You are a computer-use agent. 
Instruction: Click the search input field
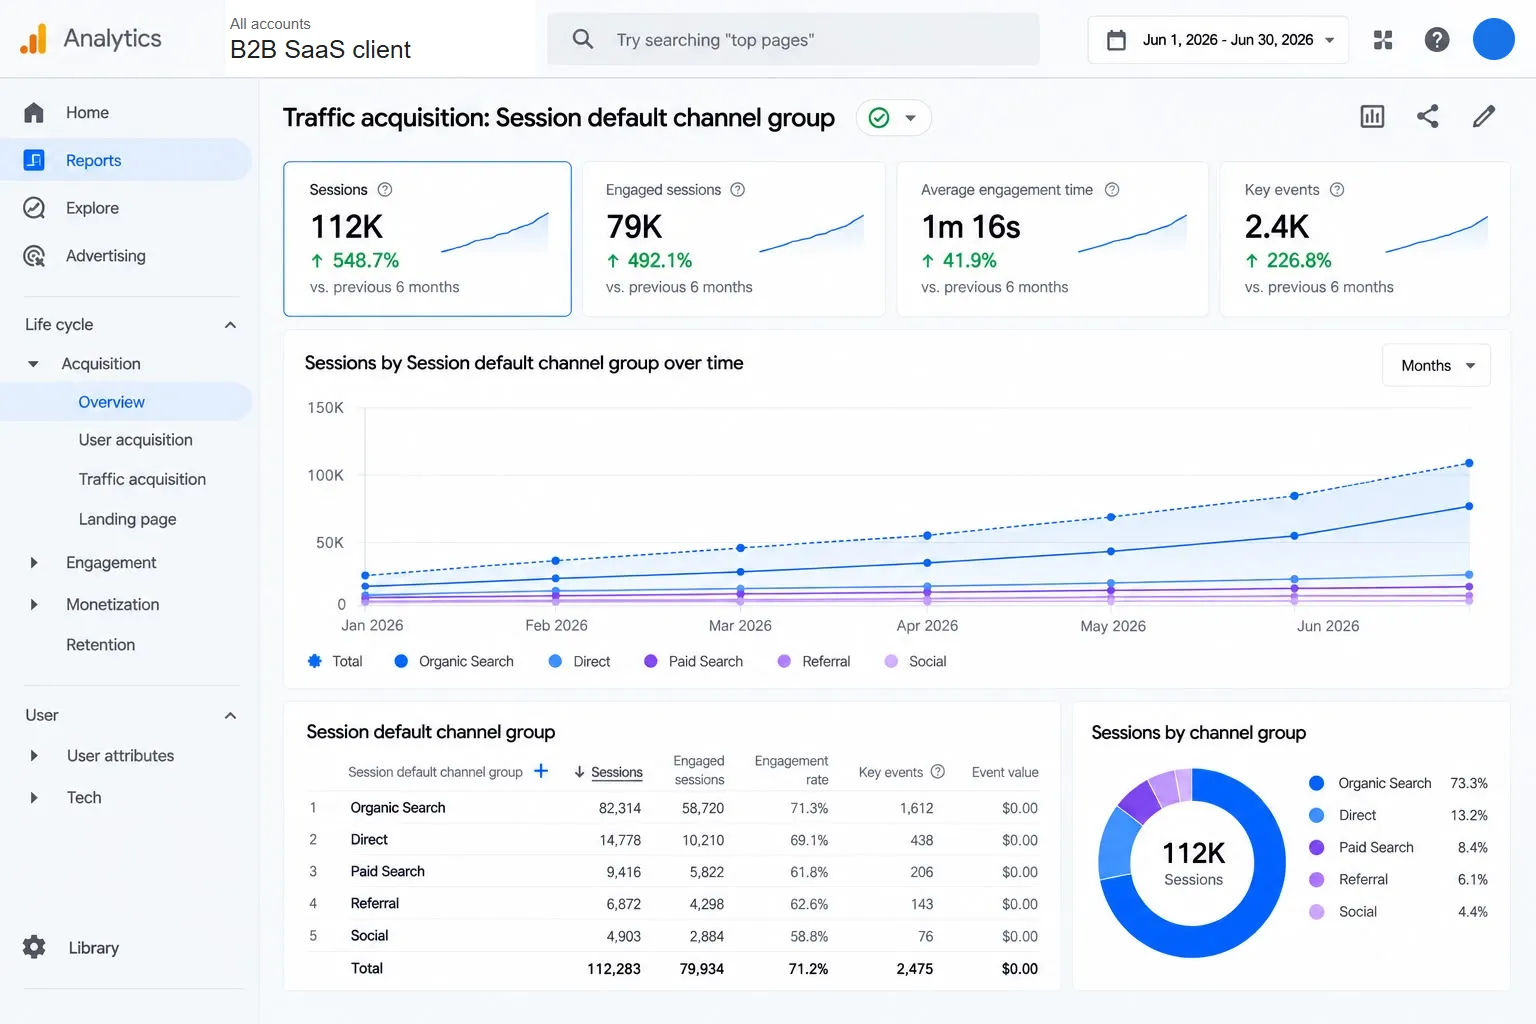pyautogui.click(x=793, y=40)
